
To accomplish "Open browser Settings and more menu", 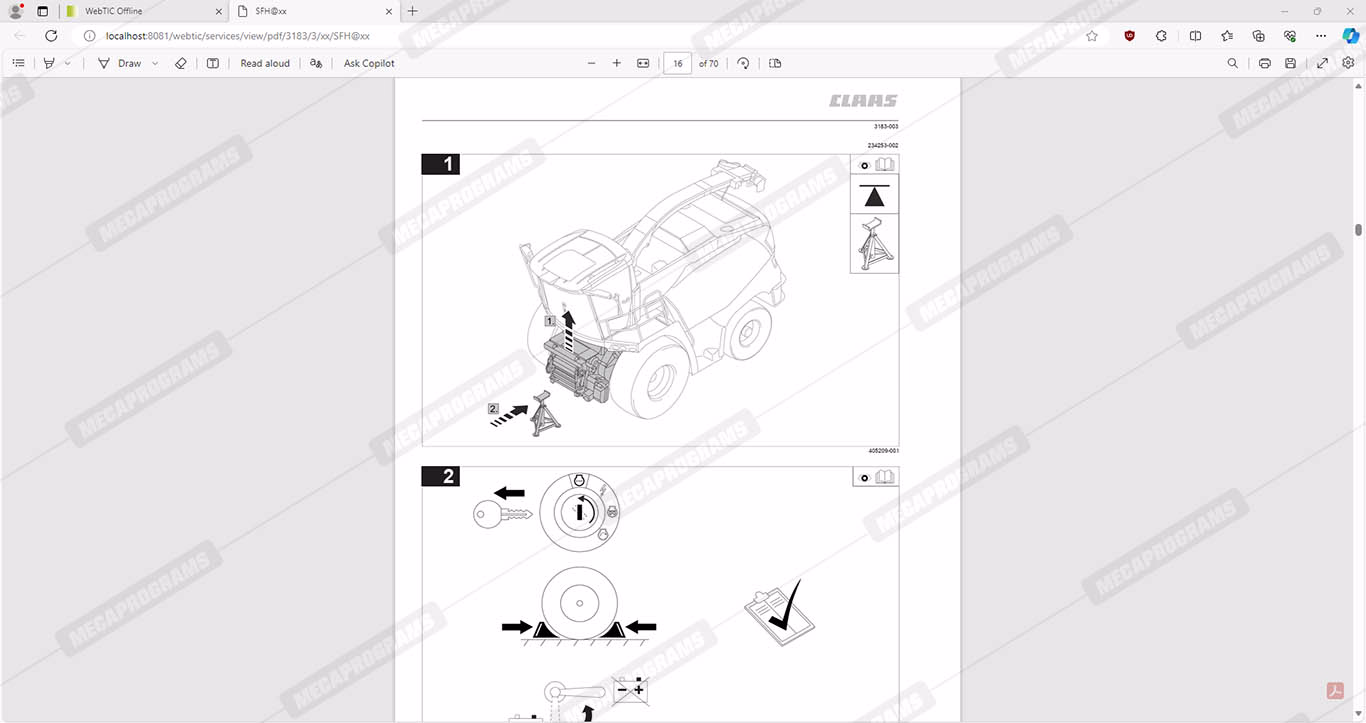I will pyautogui.click(x=1321, y=35).
